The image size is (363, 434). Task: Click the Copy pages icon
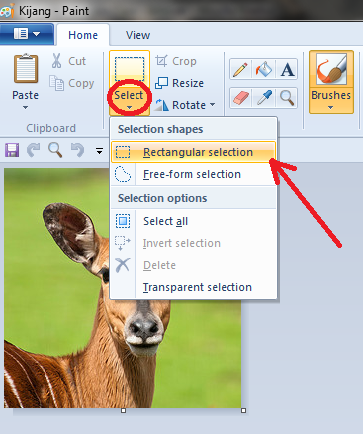click(x=56, y=83)
